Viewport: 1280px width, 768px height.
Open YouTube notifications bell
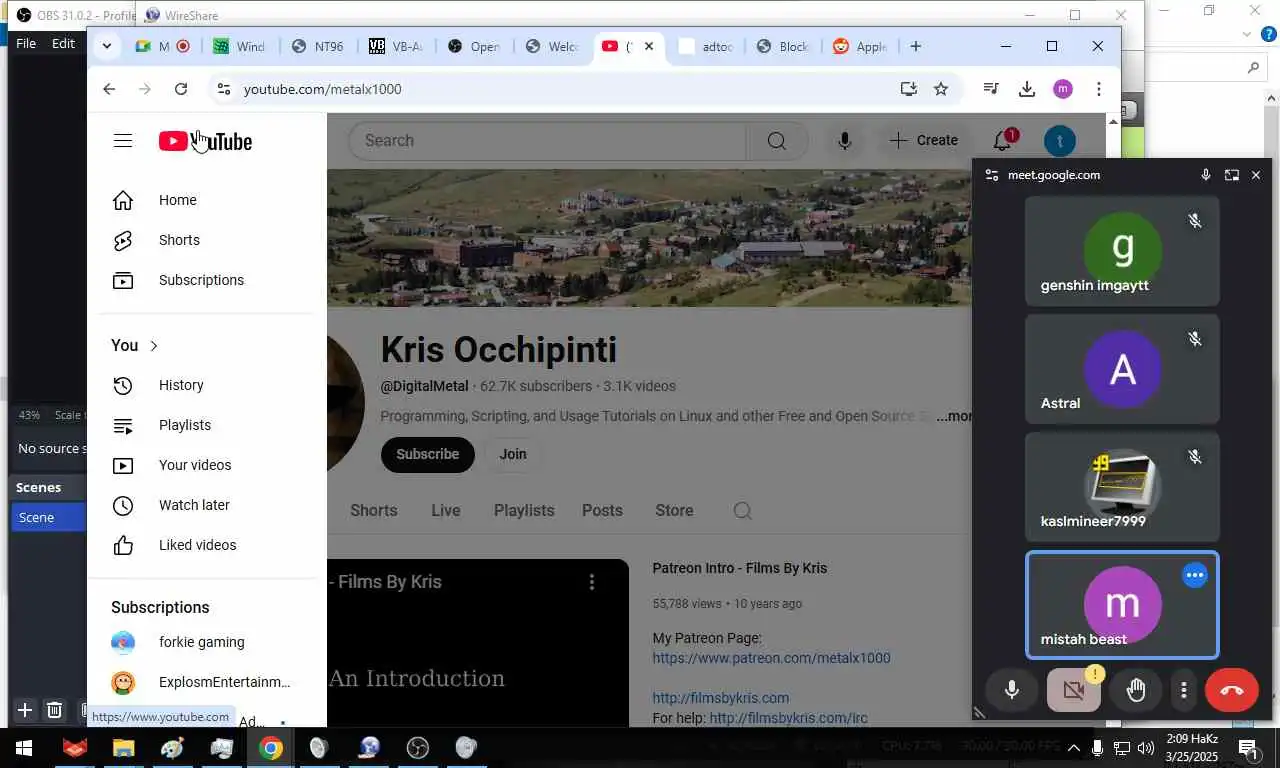(1003, 141)
